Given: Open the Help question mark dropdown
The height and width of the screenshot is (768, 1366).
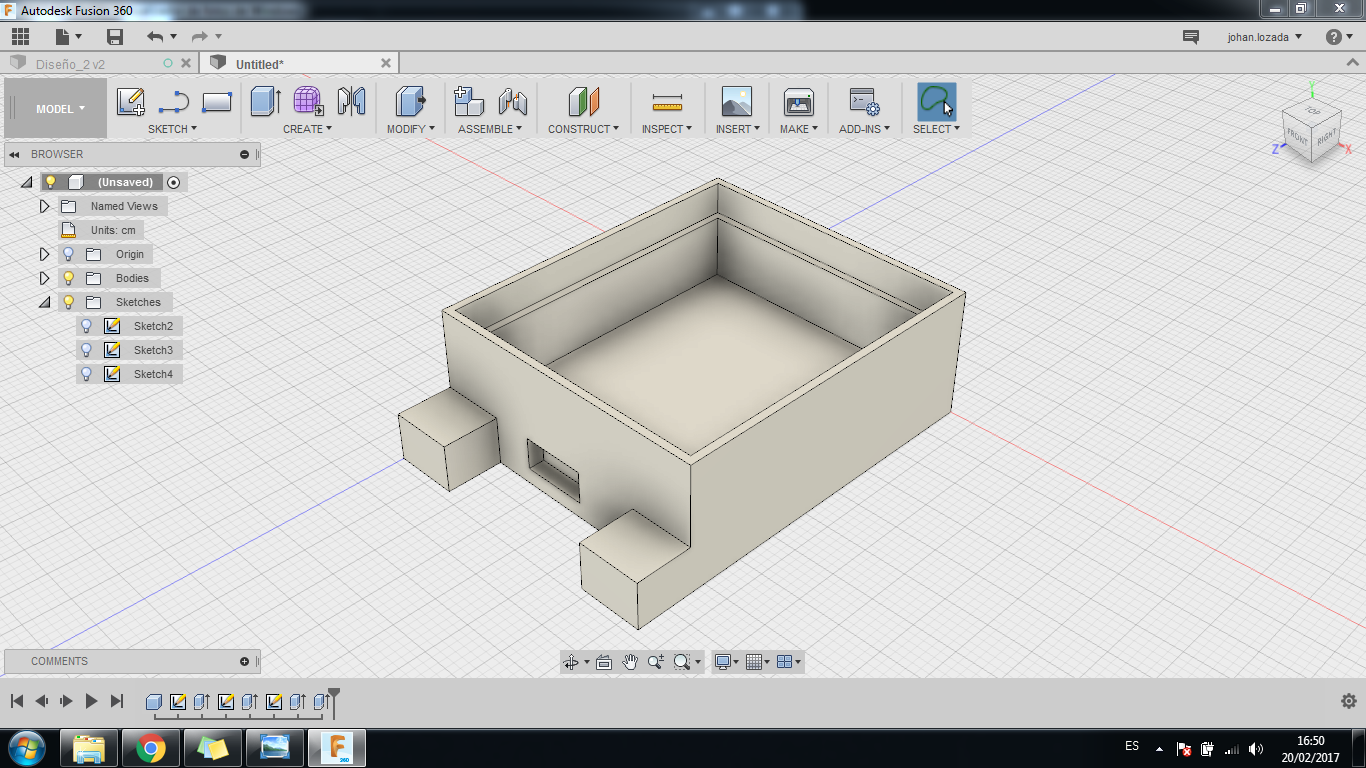Looking at the screenshot, I should (1339, 37).
